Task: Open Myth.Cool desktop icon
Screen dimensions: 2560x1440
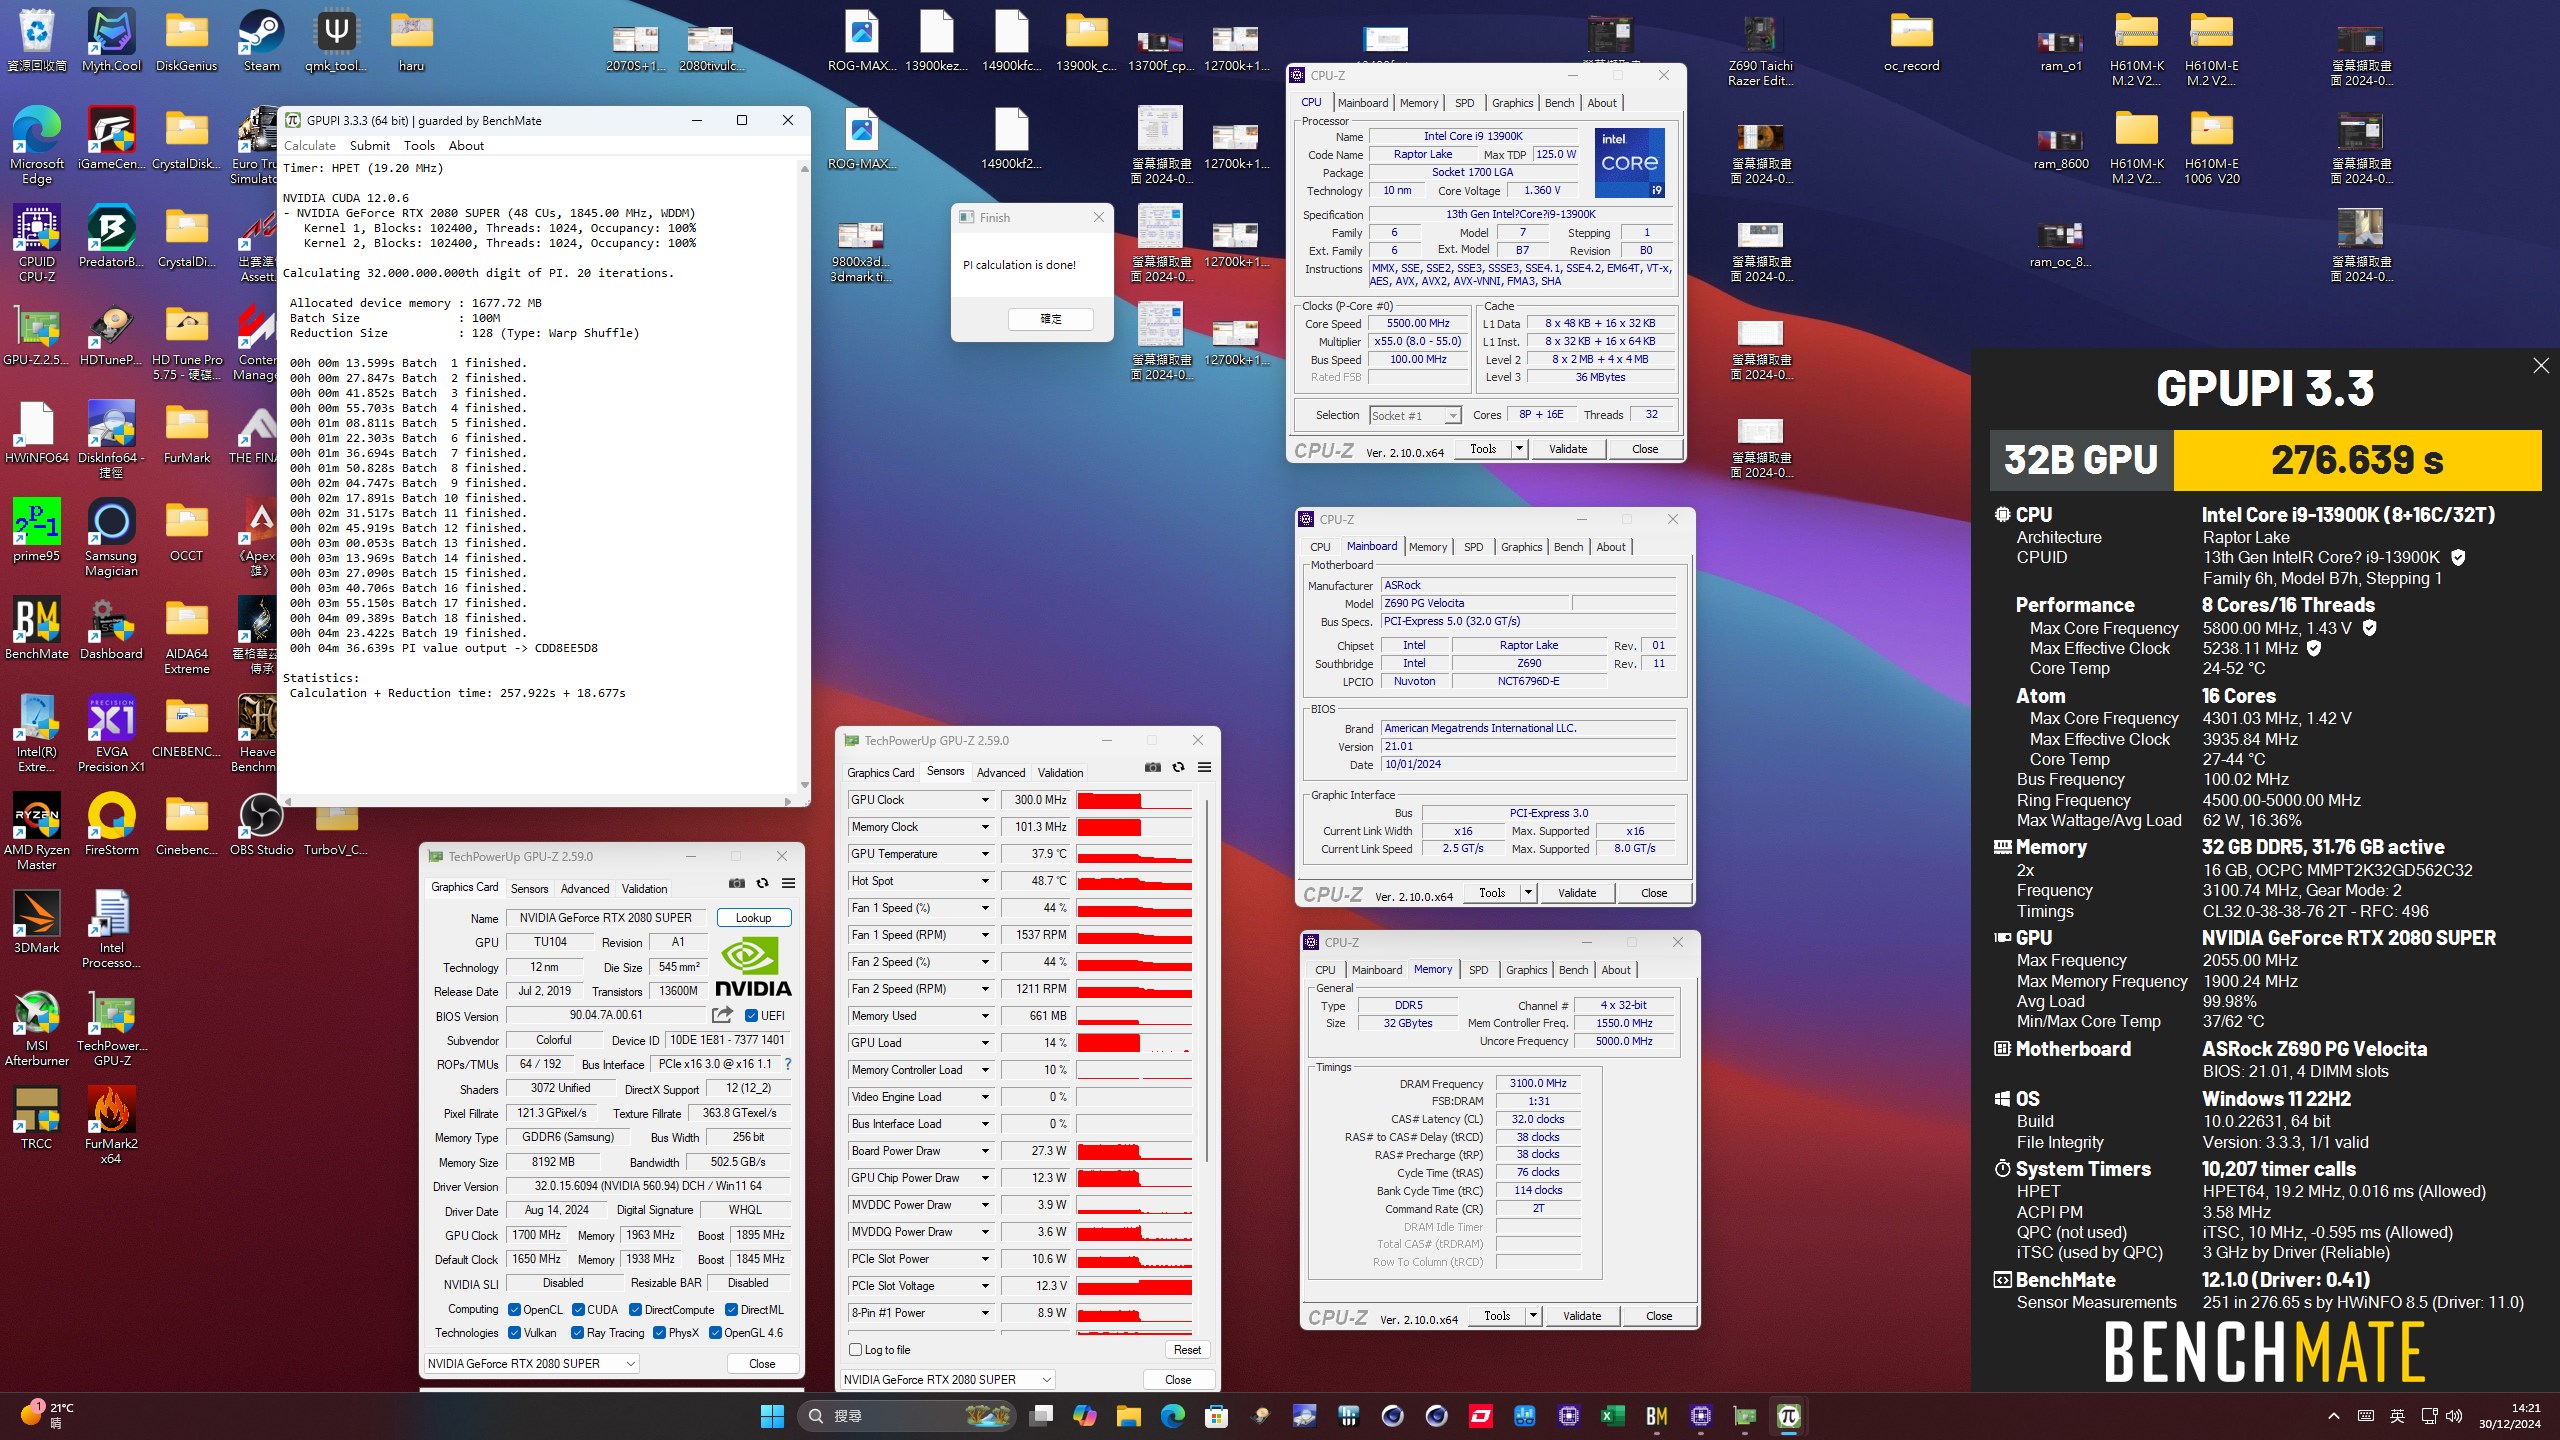Action: tap(111, 41)
